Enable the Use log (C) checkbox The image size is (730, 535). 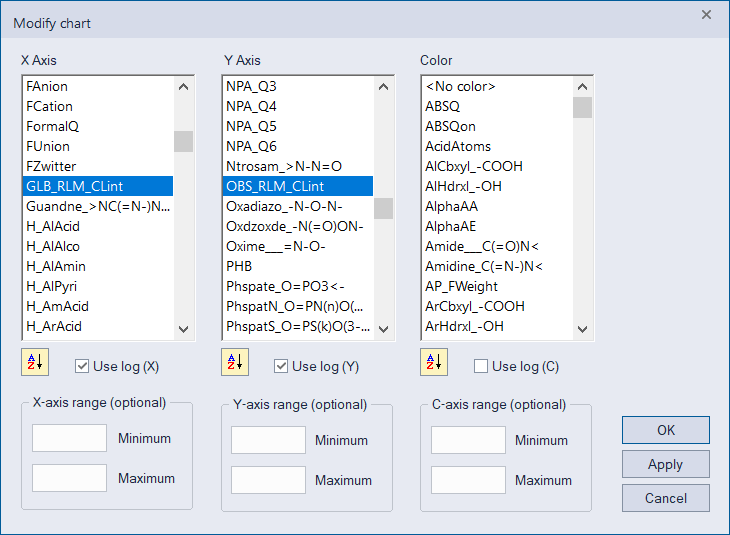[481, 366]
